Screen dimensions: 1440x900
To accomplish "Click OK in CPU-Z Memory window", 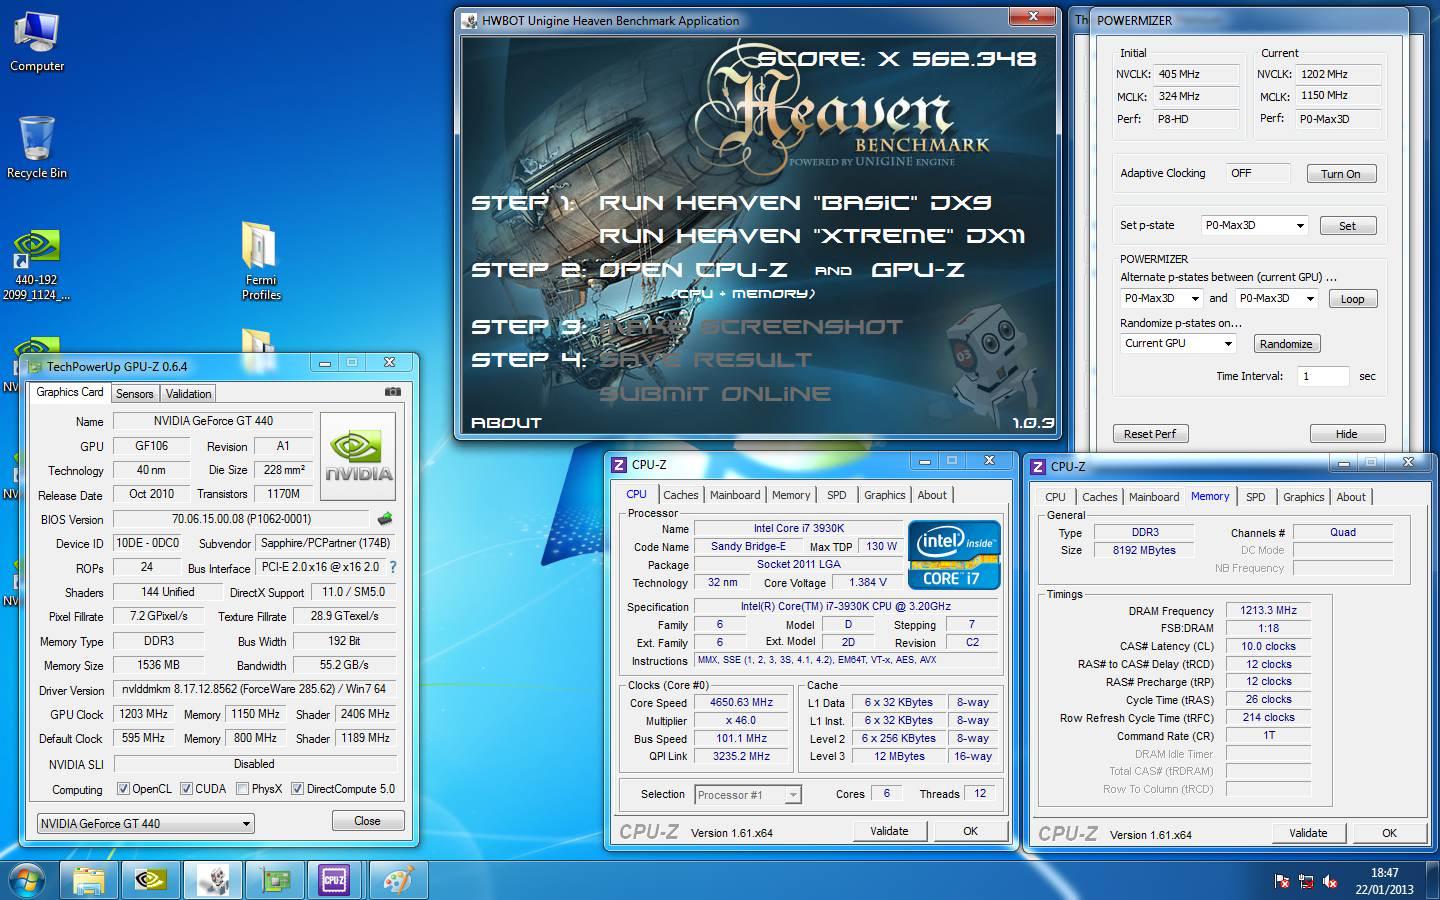I will click(x=1389, y=832).
